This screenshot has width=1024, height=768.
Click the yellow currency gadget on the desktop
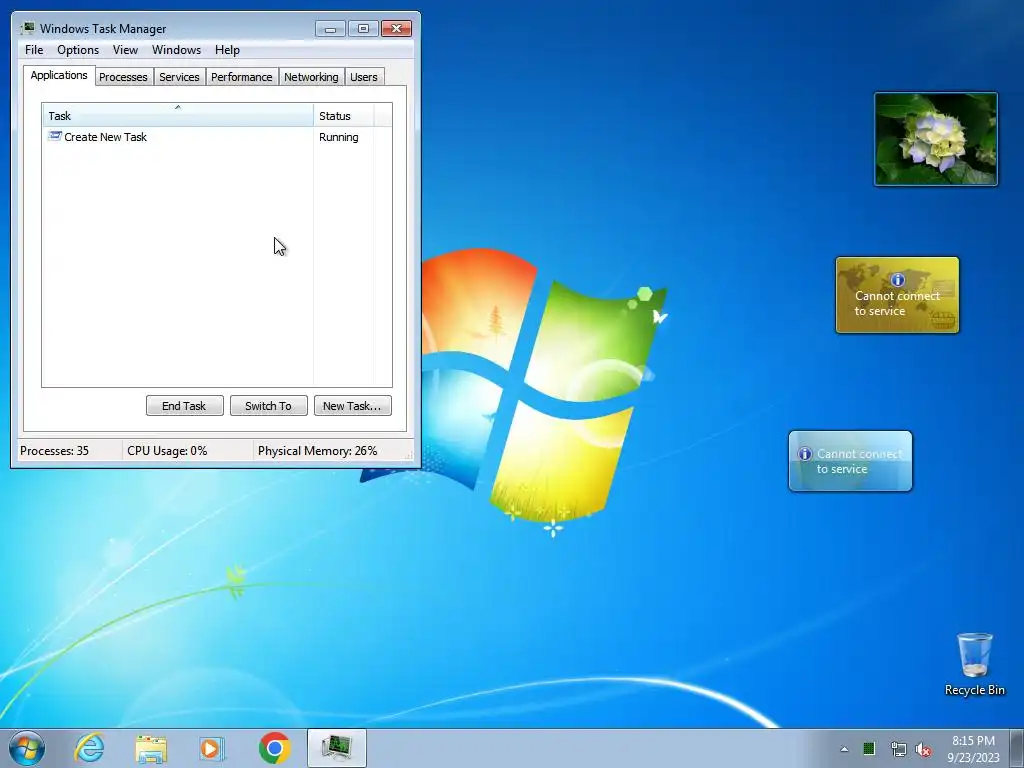pyautogui.click(x=897, y=295)
